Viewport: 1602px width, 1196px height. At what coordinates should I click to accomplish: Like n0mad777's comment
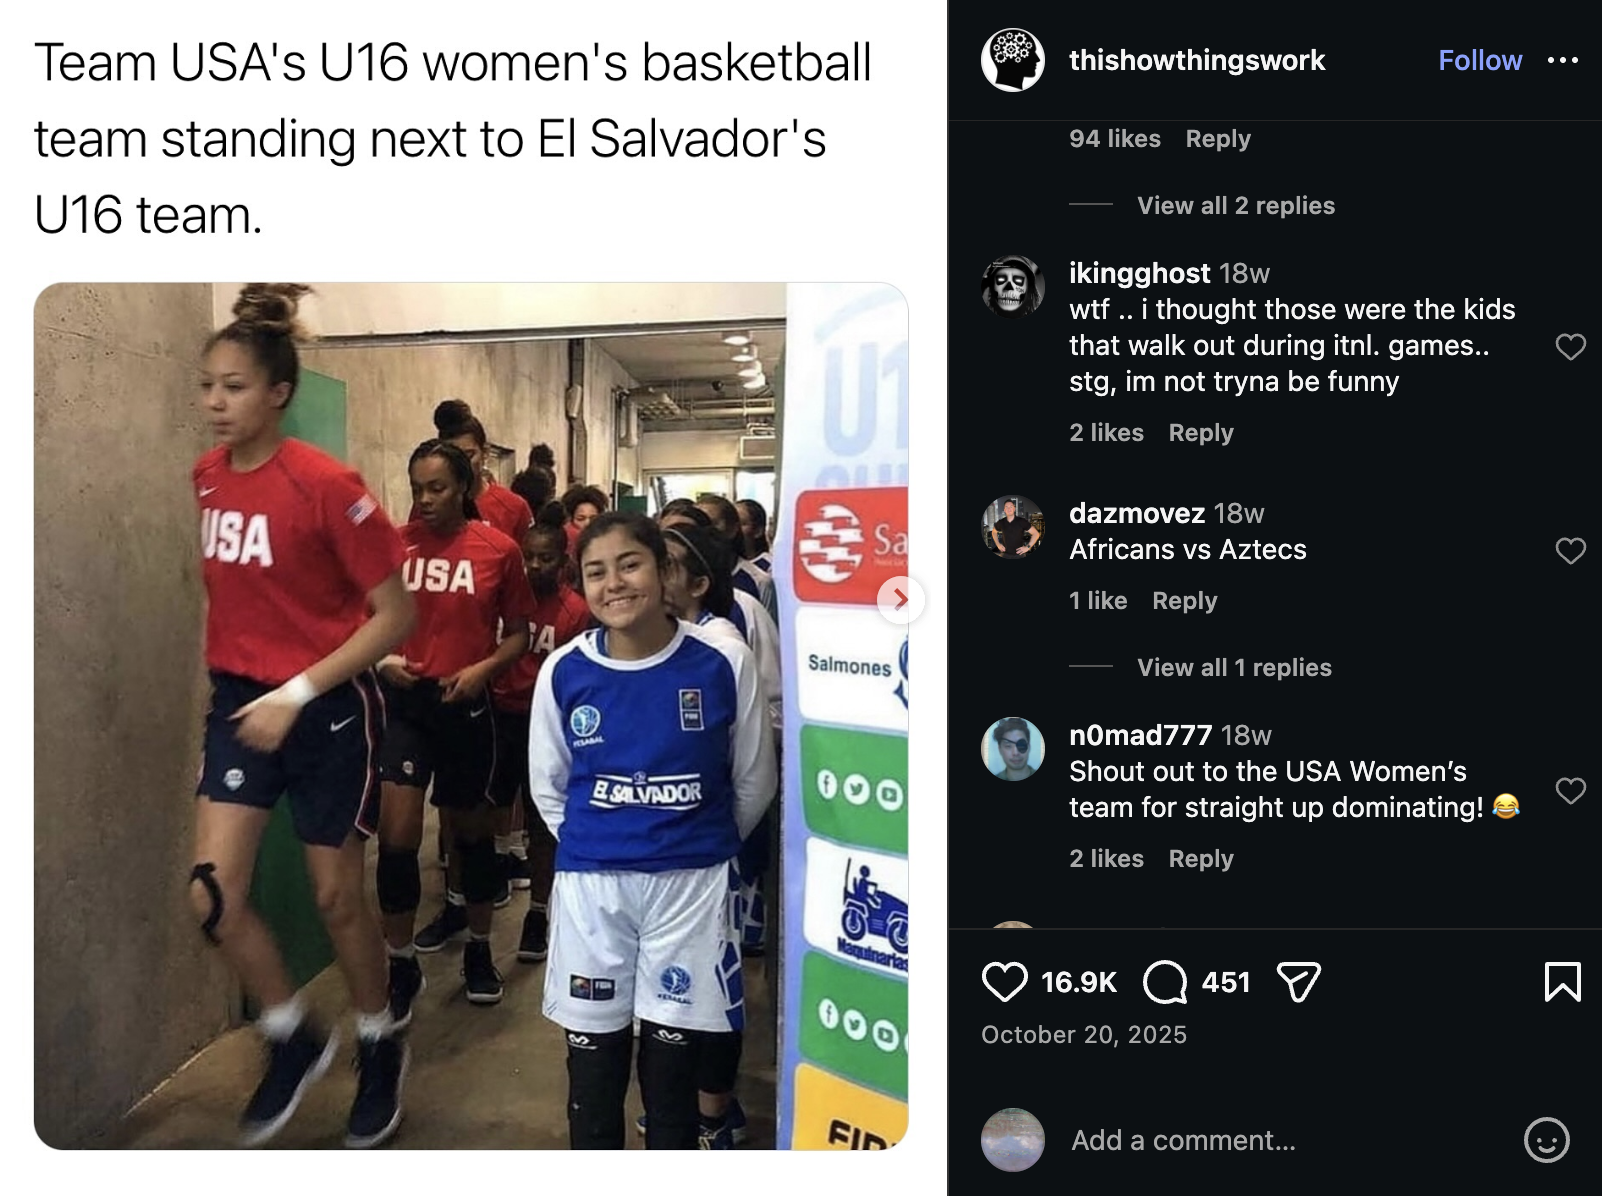click(1570, 791)
